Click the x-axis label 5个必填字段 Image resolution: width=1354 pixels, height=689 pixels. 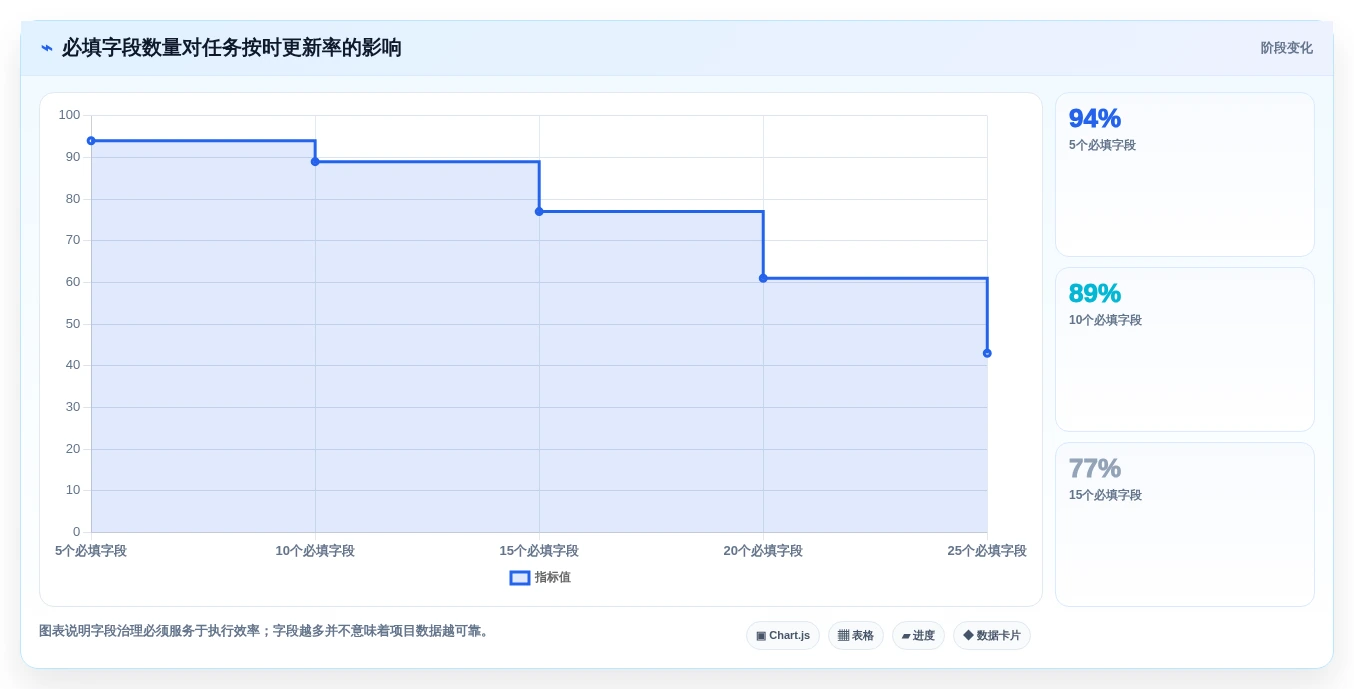coord(91,551)
